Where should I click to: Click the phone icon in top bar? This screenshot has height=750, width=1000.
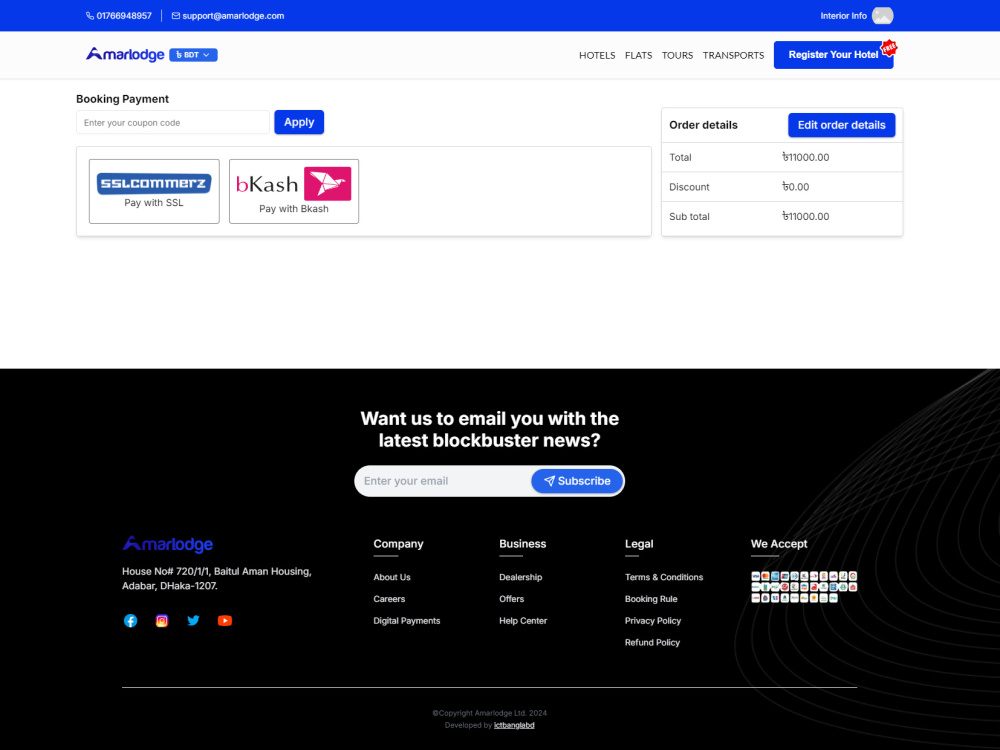(90, 16)
